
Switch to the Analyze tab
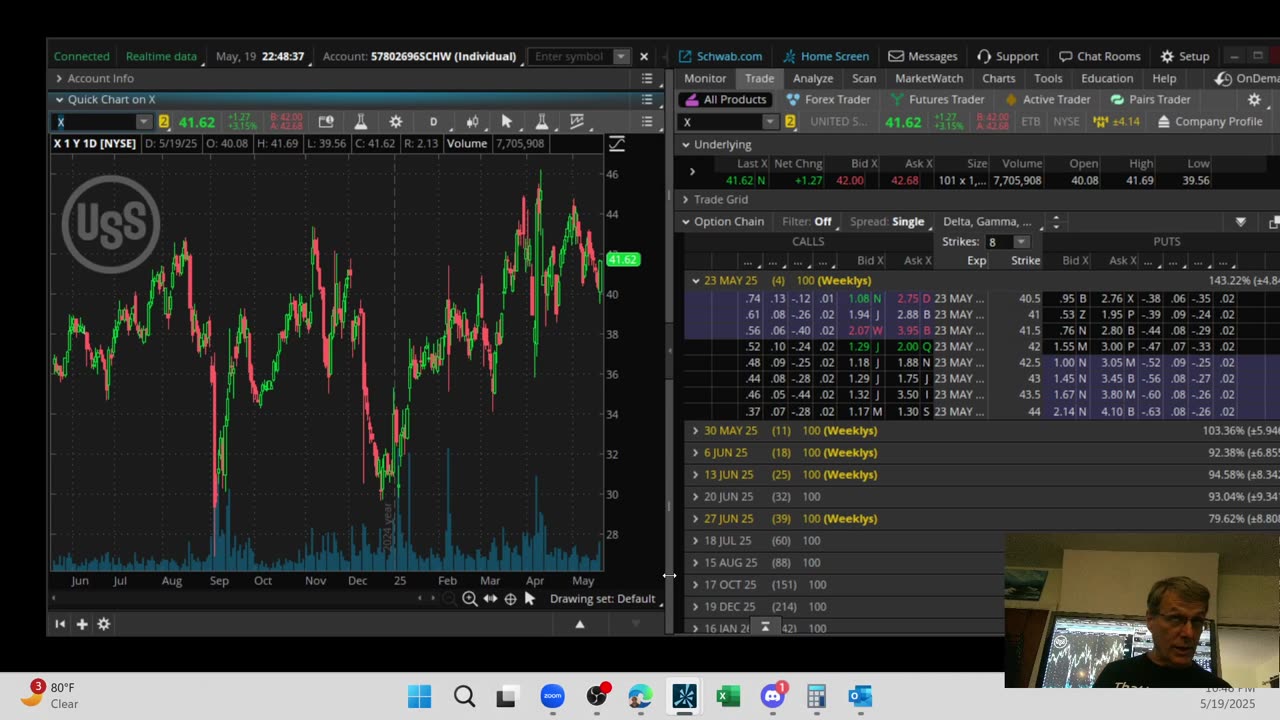pos(812,78)
